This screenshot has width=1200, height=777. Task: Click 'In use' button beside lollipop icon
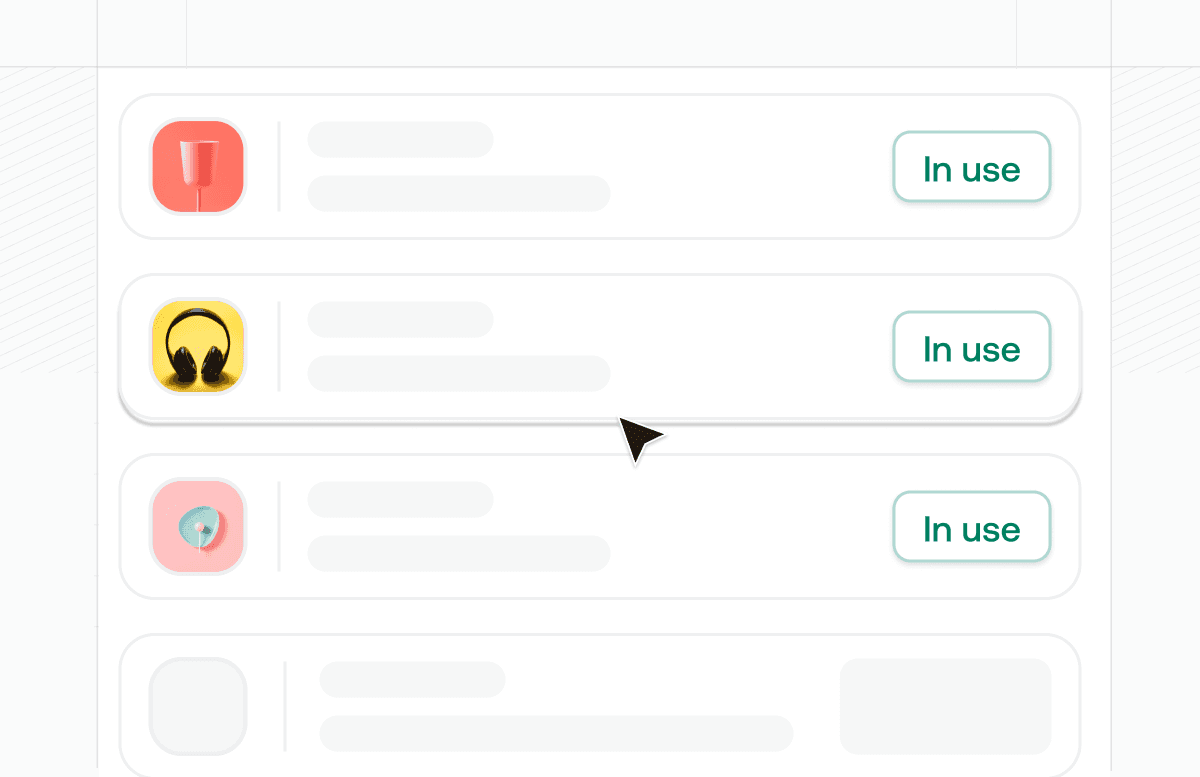tap(972, 527)
